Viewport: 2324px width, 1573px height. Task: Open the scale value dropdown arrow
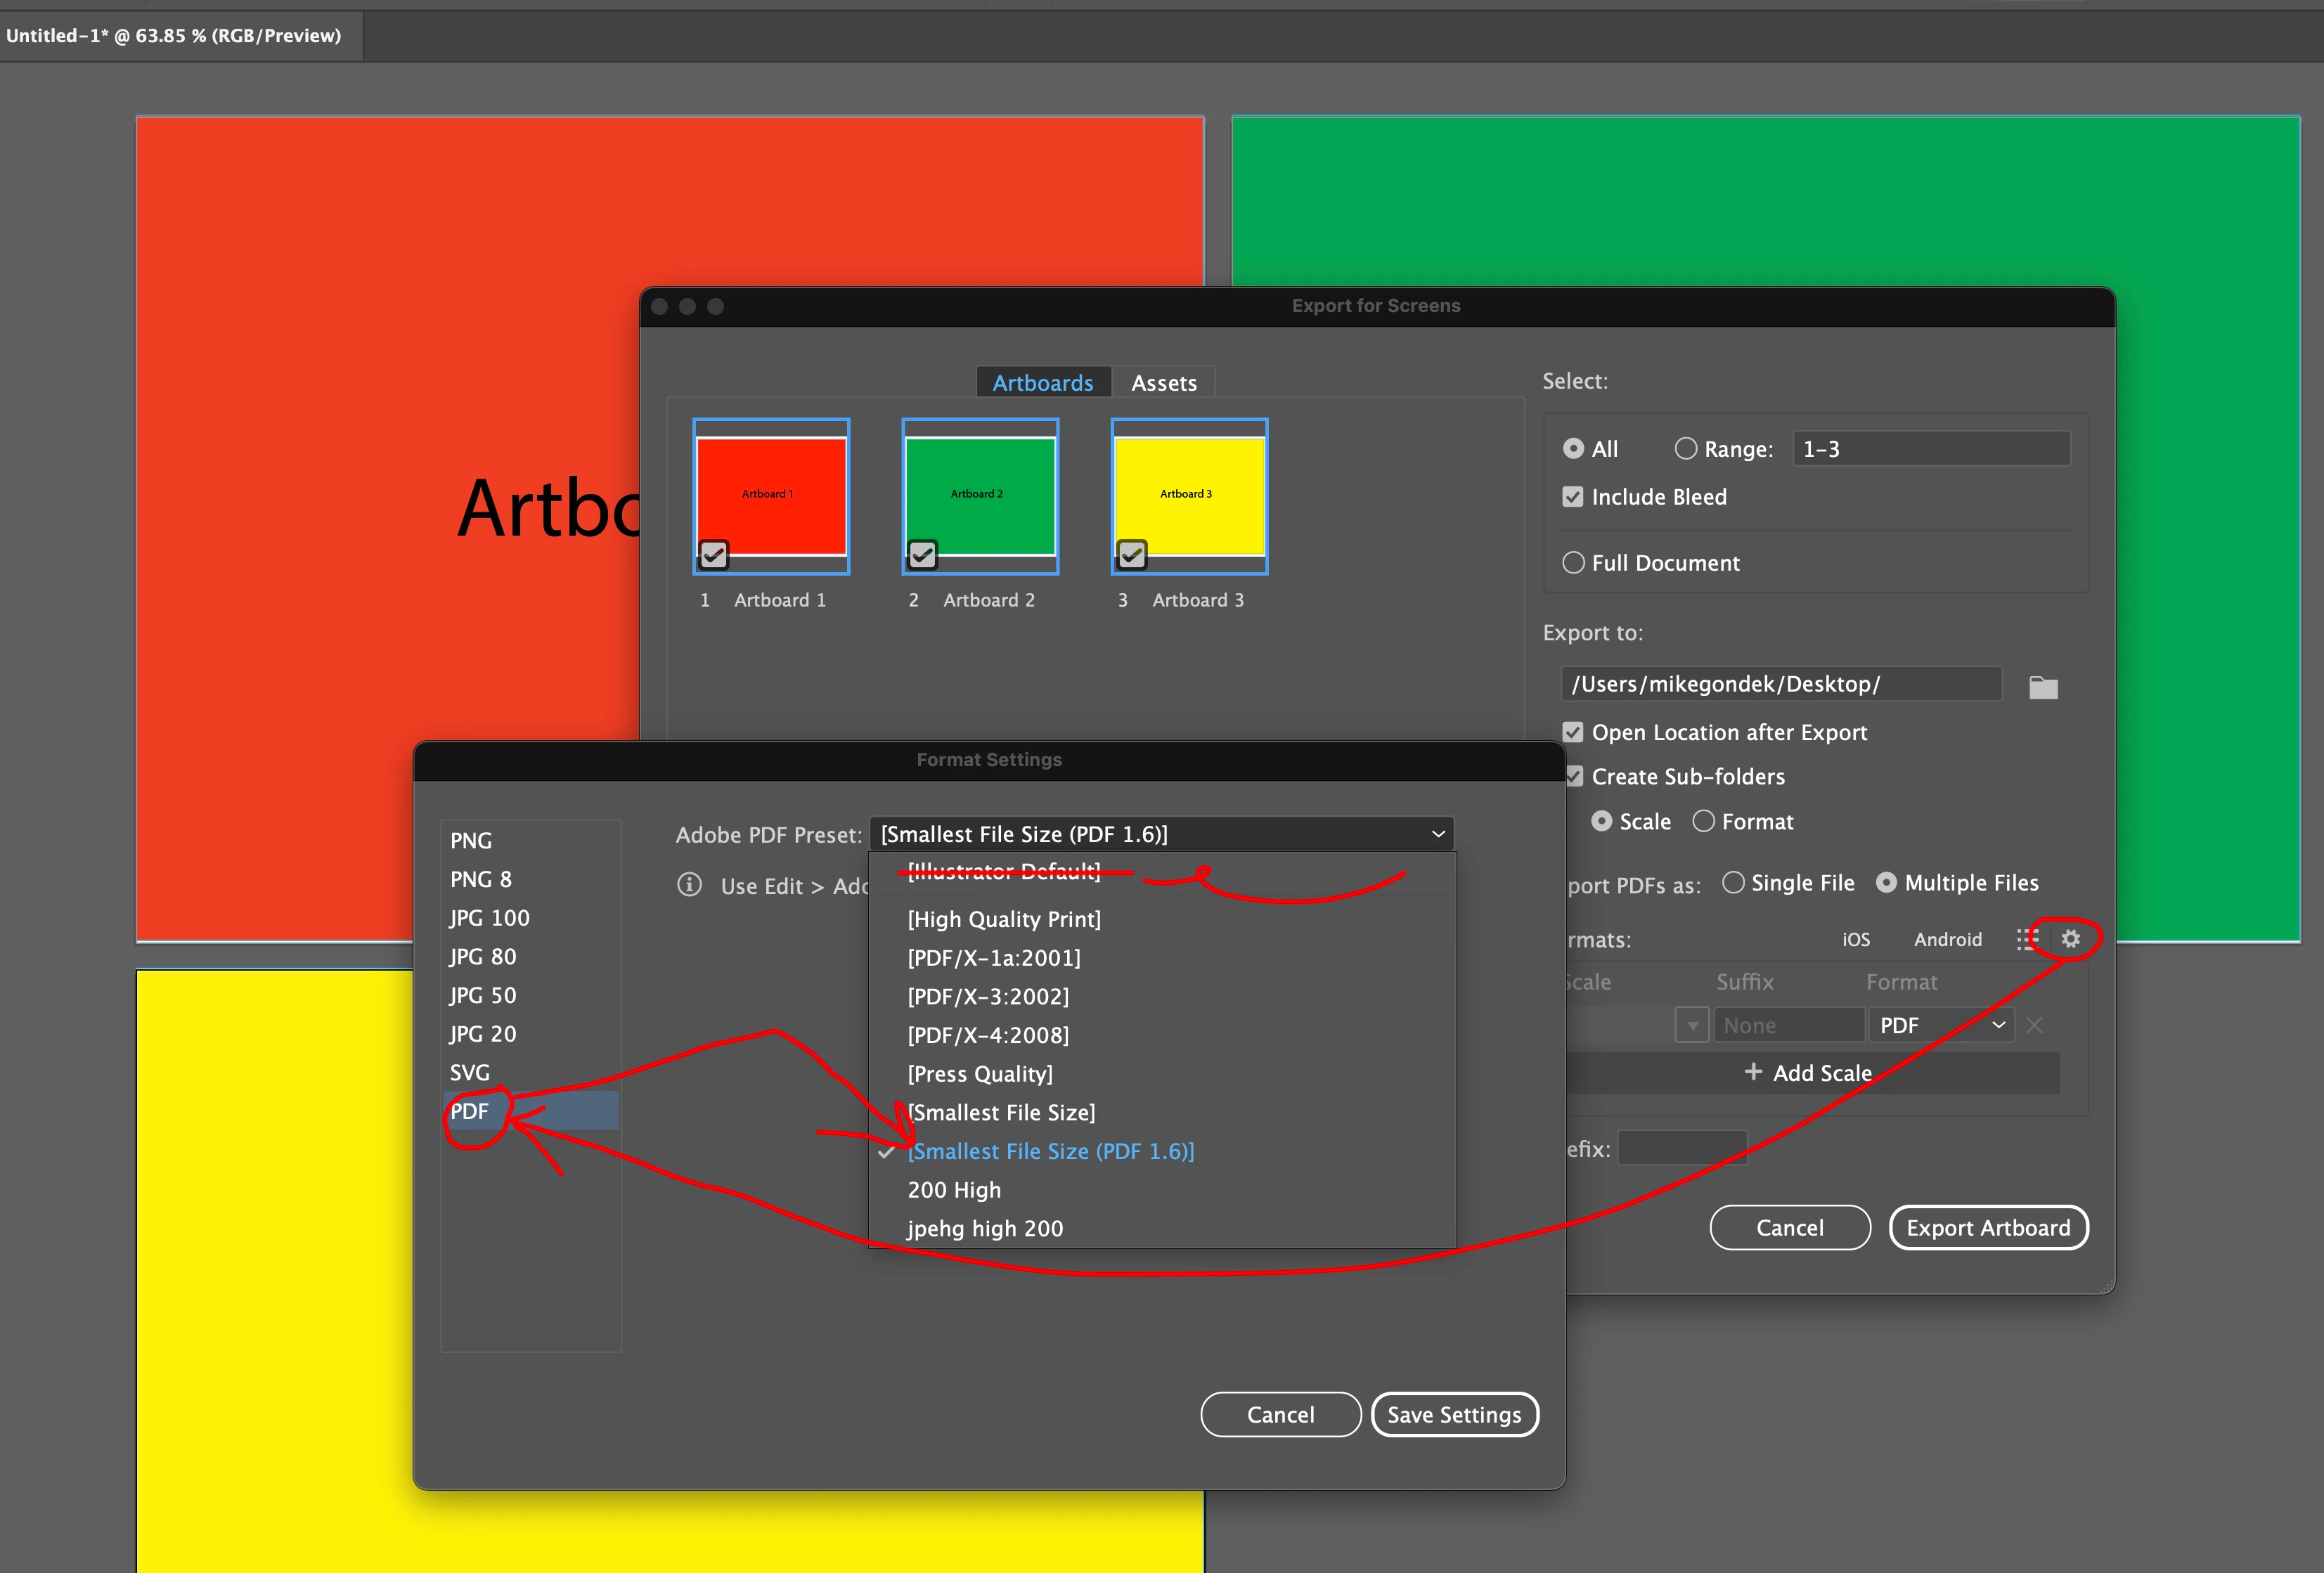point(1692,1025)
